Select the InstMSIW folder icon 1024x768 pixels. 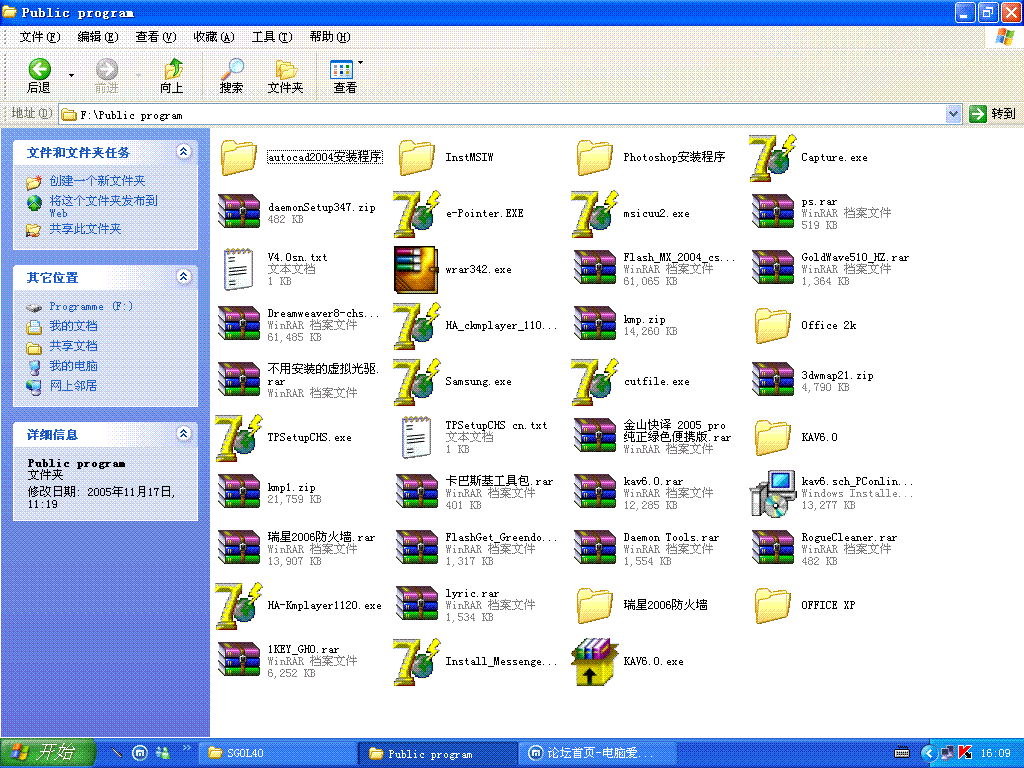pos(417,157)
